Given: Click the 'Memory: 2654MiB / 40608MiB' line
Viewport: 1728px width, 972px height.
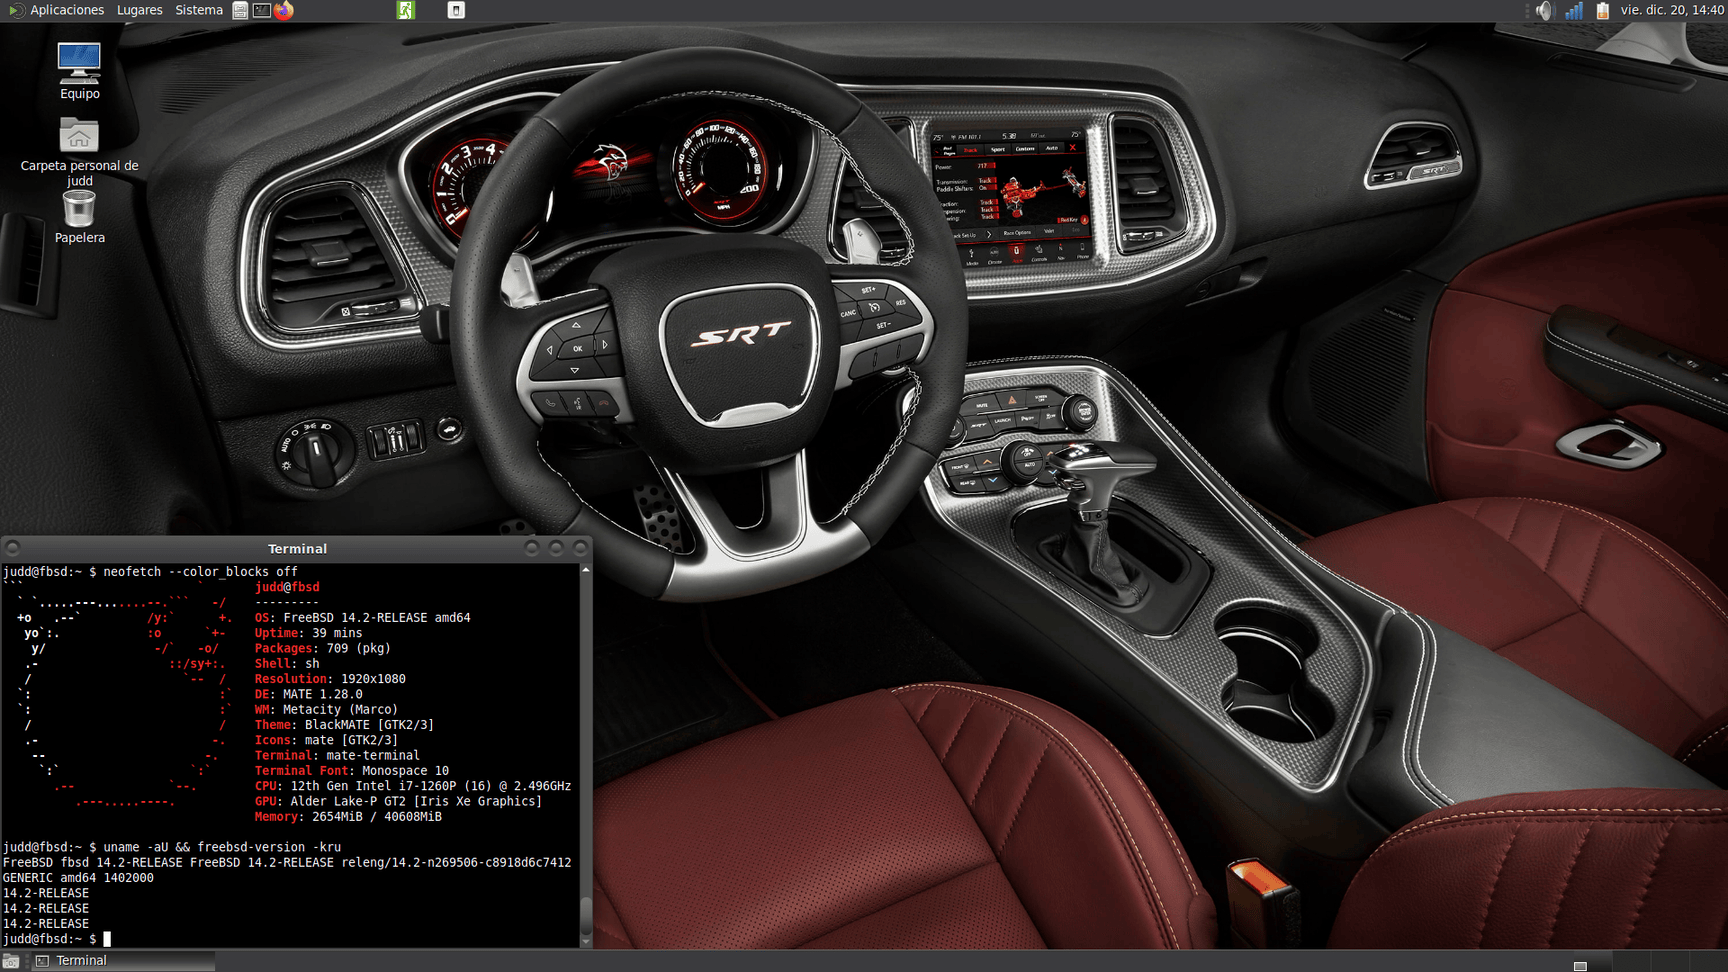Looking at the screenshot, I should click(348, 817).
